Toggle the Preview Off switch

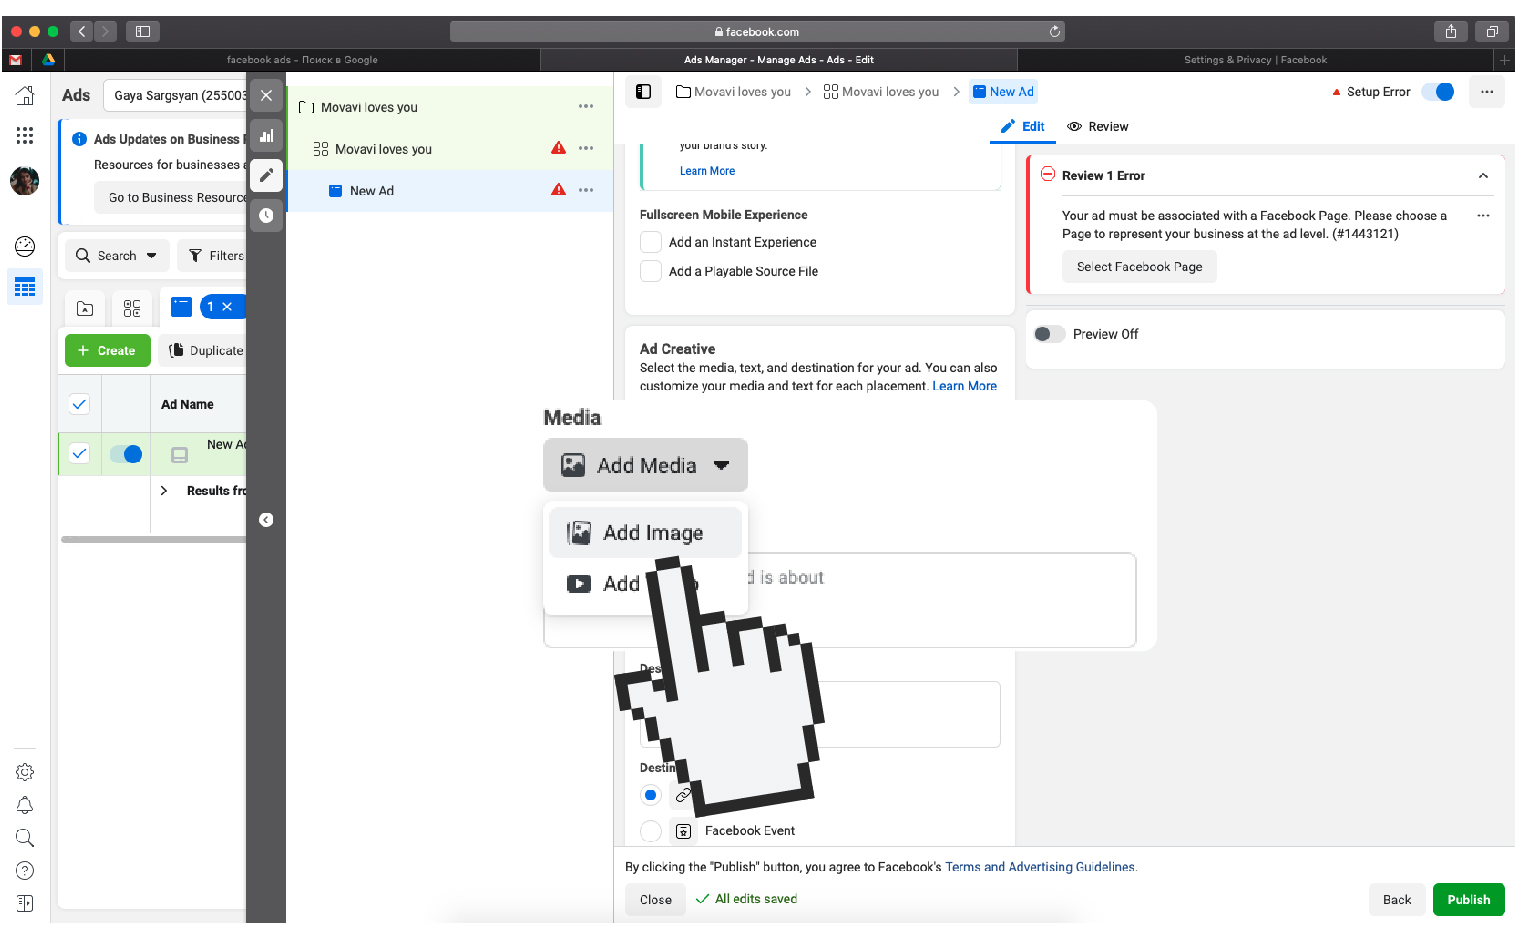(x=1049, y=334)
